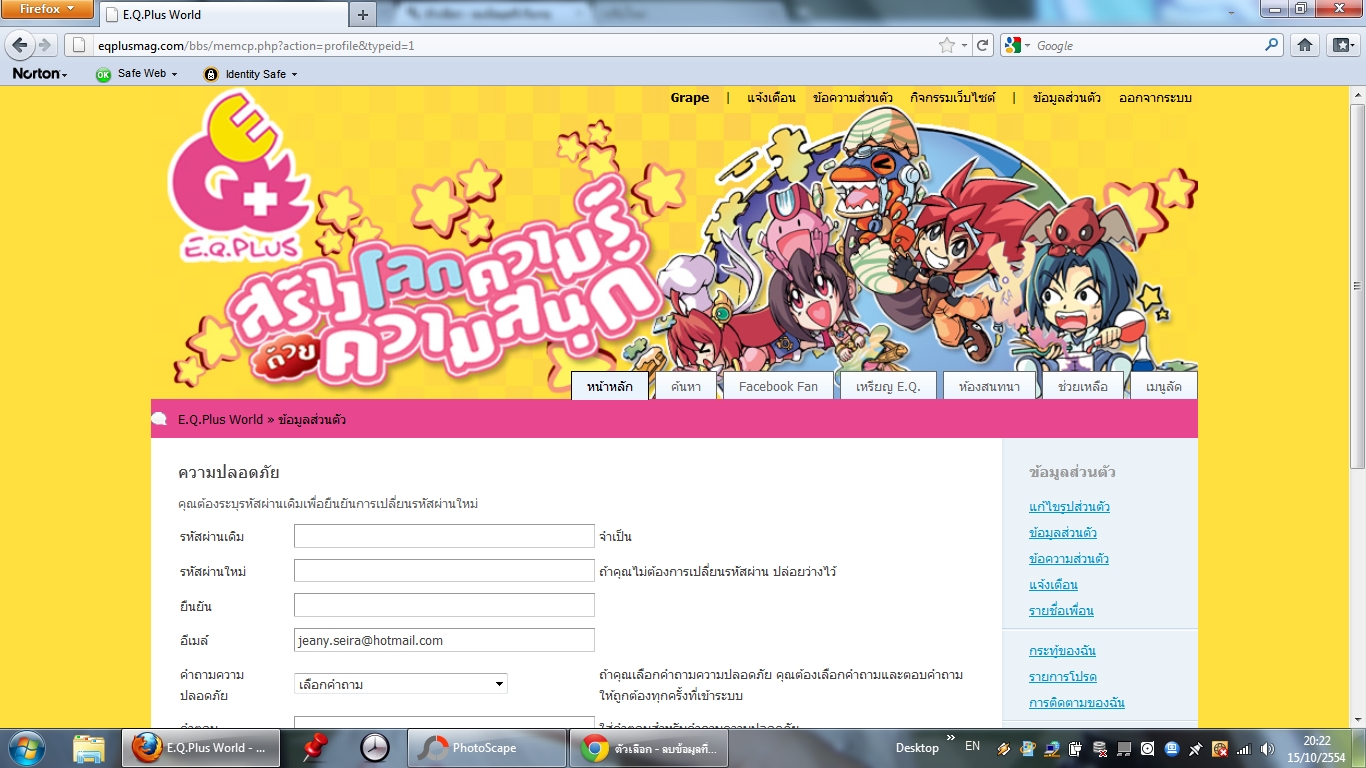Click the red pushpin taskbar icon
The height and width of the screenshot is (768, 1366).
coord(316,747)
